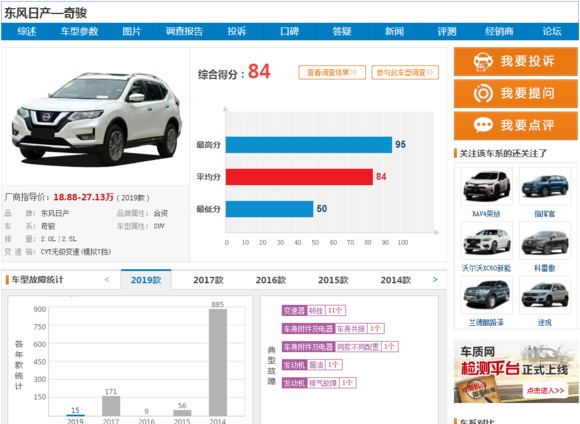Screen dimensions: 580x424
Task: Open the 车型参数 navigation tab
Action: [x=80, y=31]
